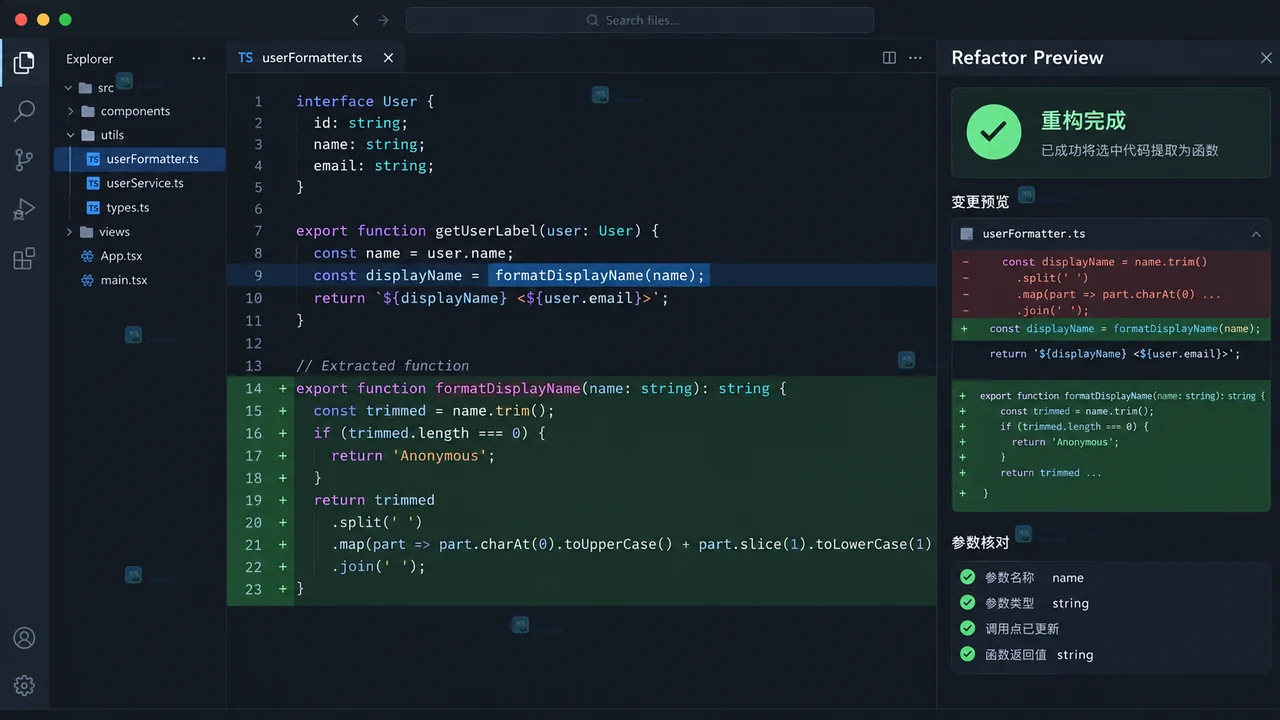Click the '.map(part =>' line 21
The height and width of the screenshot is (720, 1280).
click(631, 545)
